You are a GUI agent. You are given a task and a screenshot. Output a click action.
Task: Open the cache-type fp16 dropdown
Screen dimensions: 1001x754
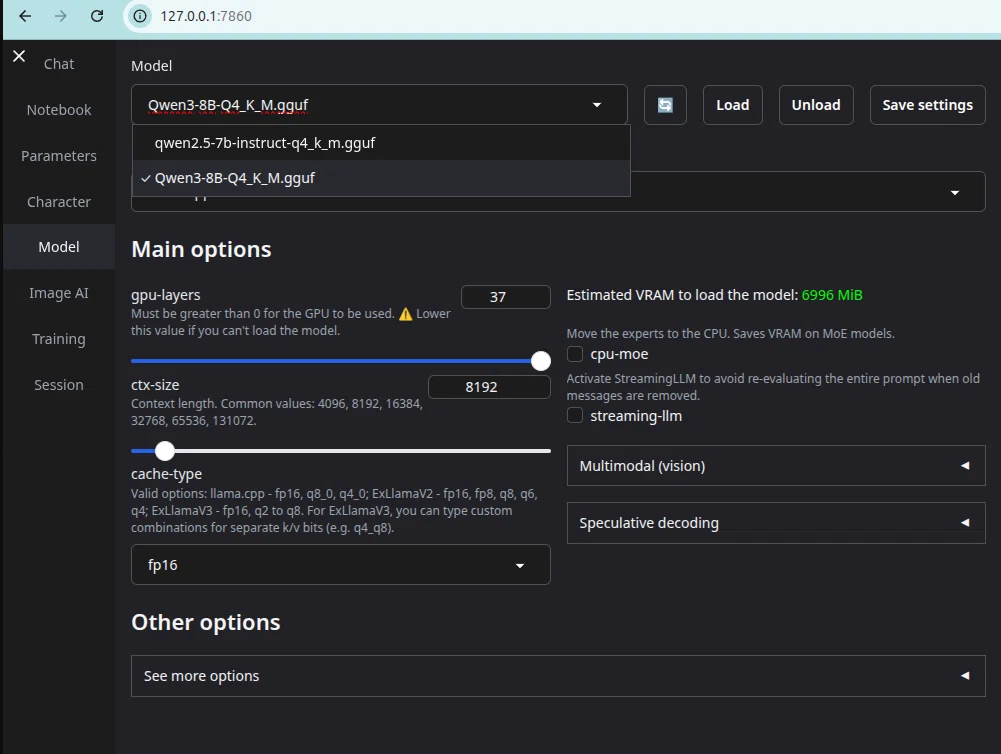[x=341, y=564]
